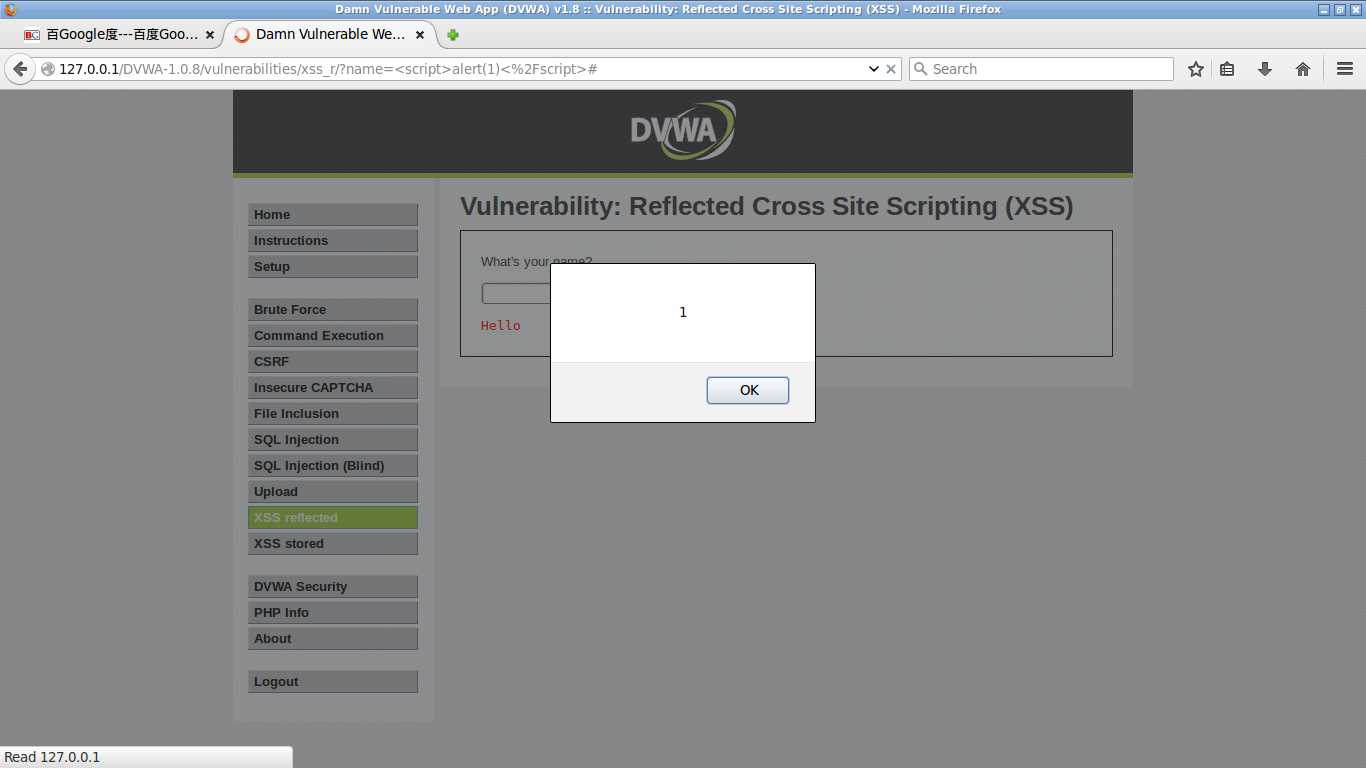
Task: Go to the Home page icon
Action: (x=1302, y=69)
